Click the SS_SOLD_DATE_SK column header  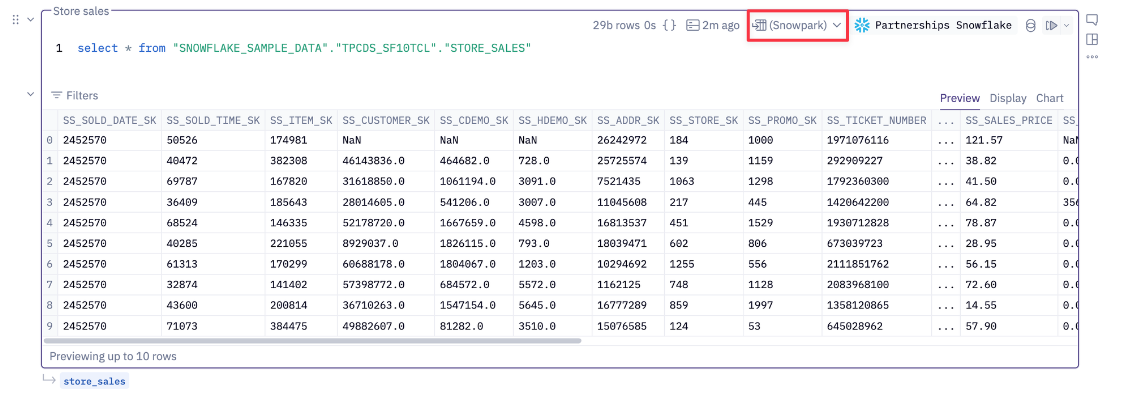[x=109, y=121]
